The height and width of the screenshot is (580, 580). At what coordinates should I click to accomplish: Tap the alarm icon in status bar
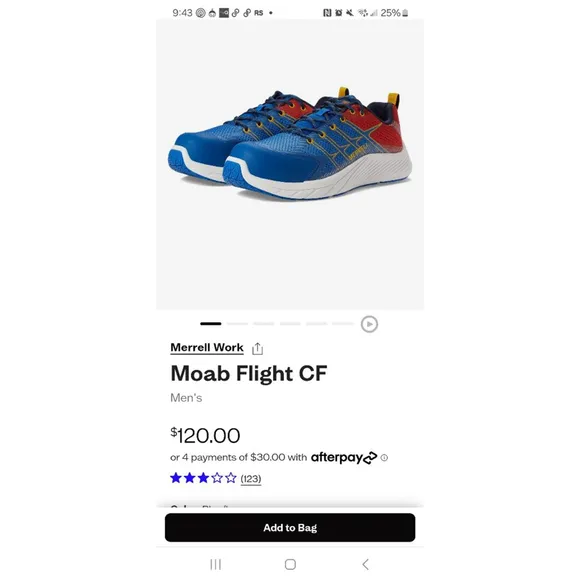tap(338, 13)
